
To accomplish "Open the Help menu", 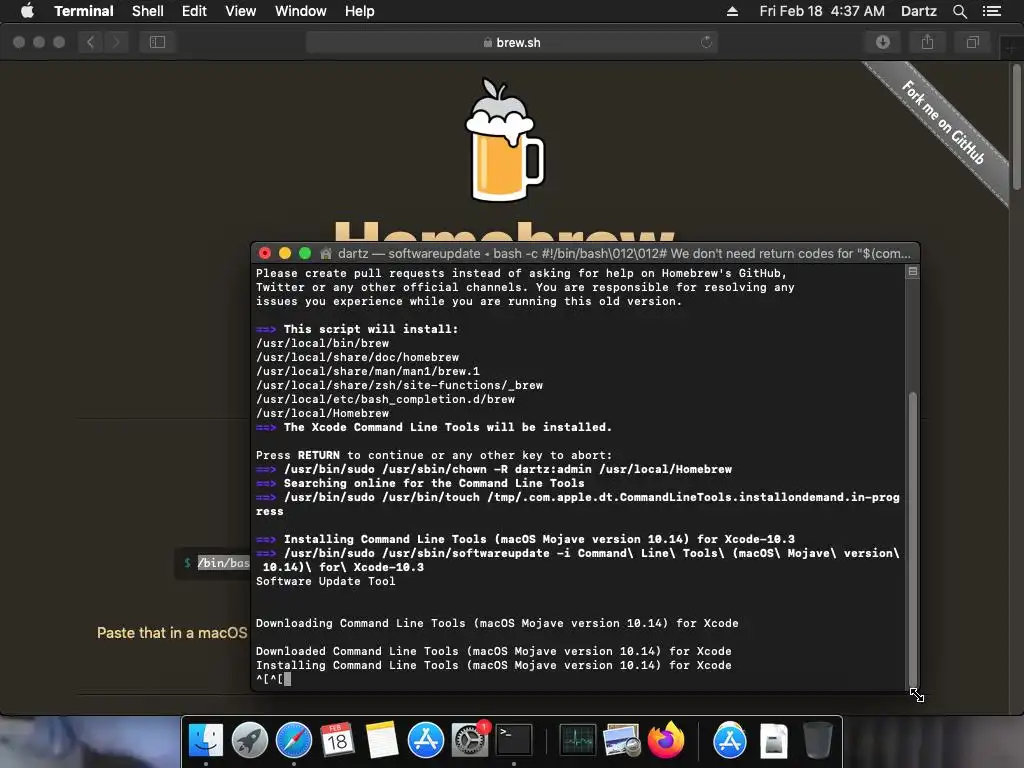I will 359,11.
